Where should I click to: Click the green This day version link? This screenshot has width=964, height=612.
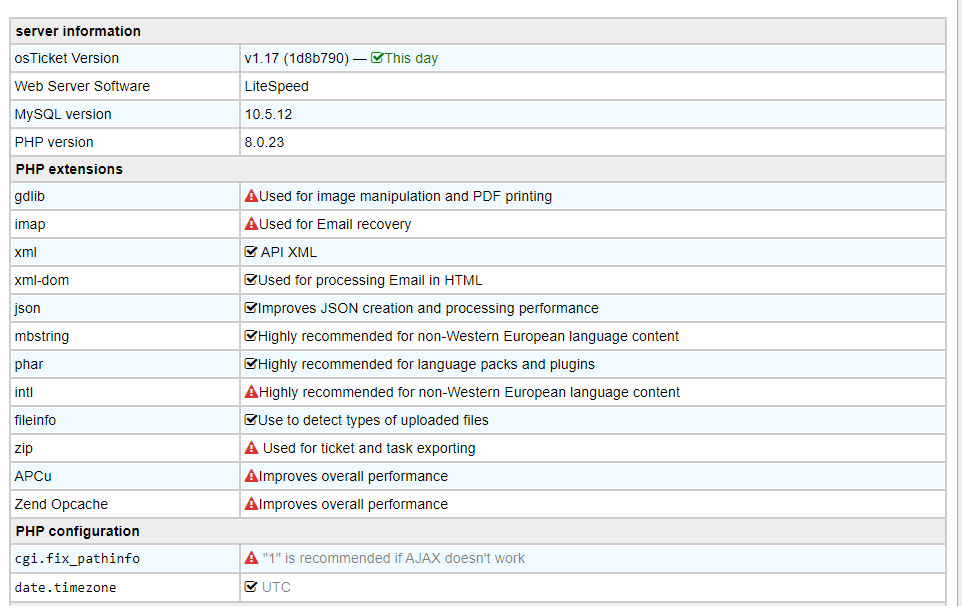pyautogui.click(x=411, y=58)
